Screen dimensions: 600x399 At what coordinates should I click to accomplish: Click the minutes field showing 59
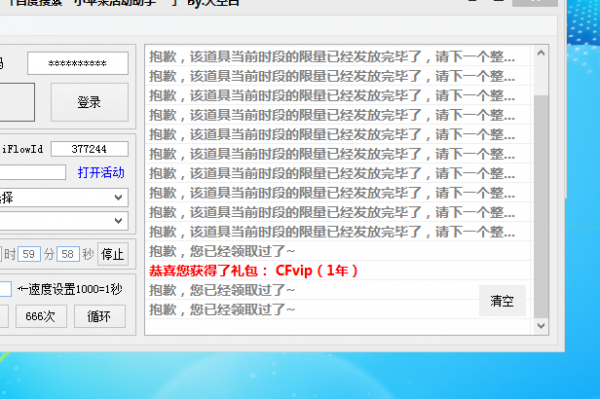[29, 254]
